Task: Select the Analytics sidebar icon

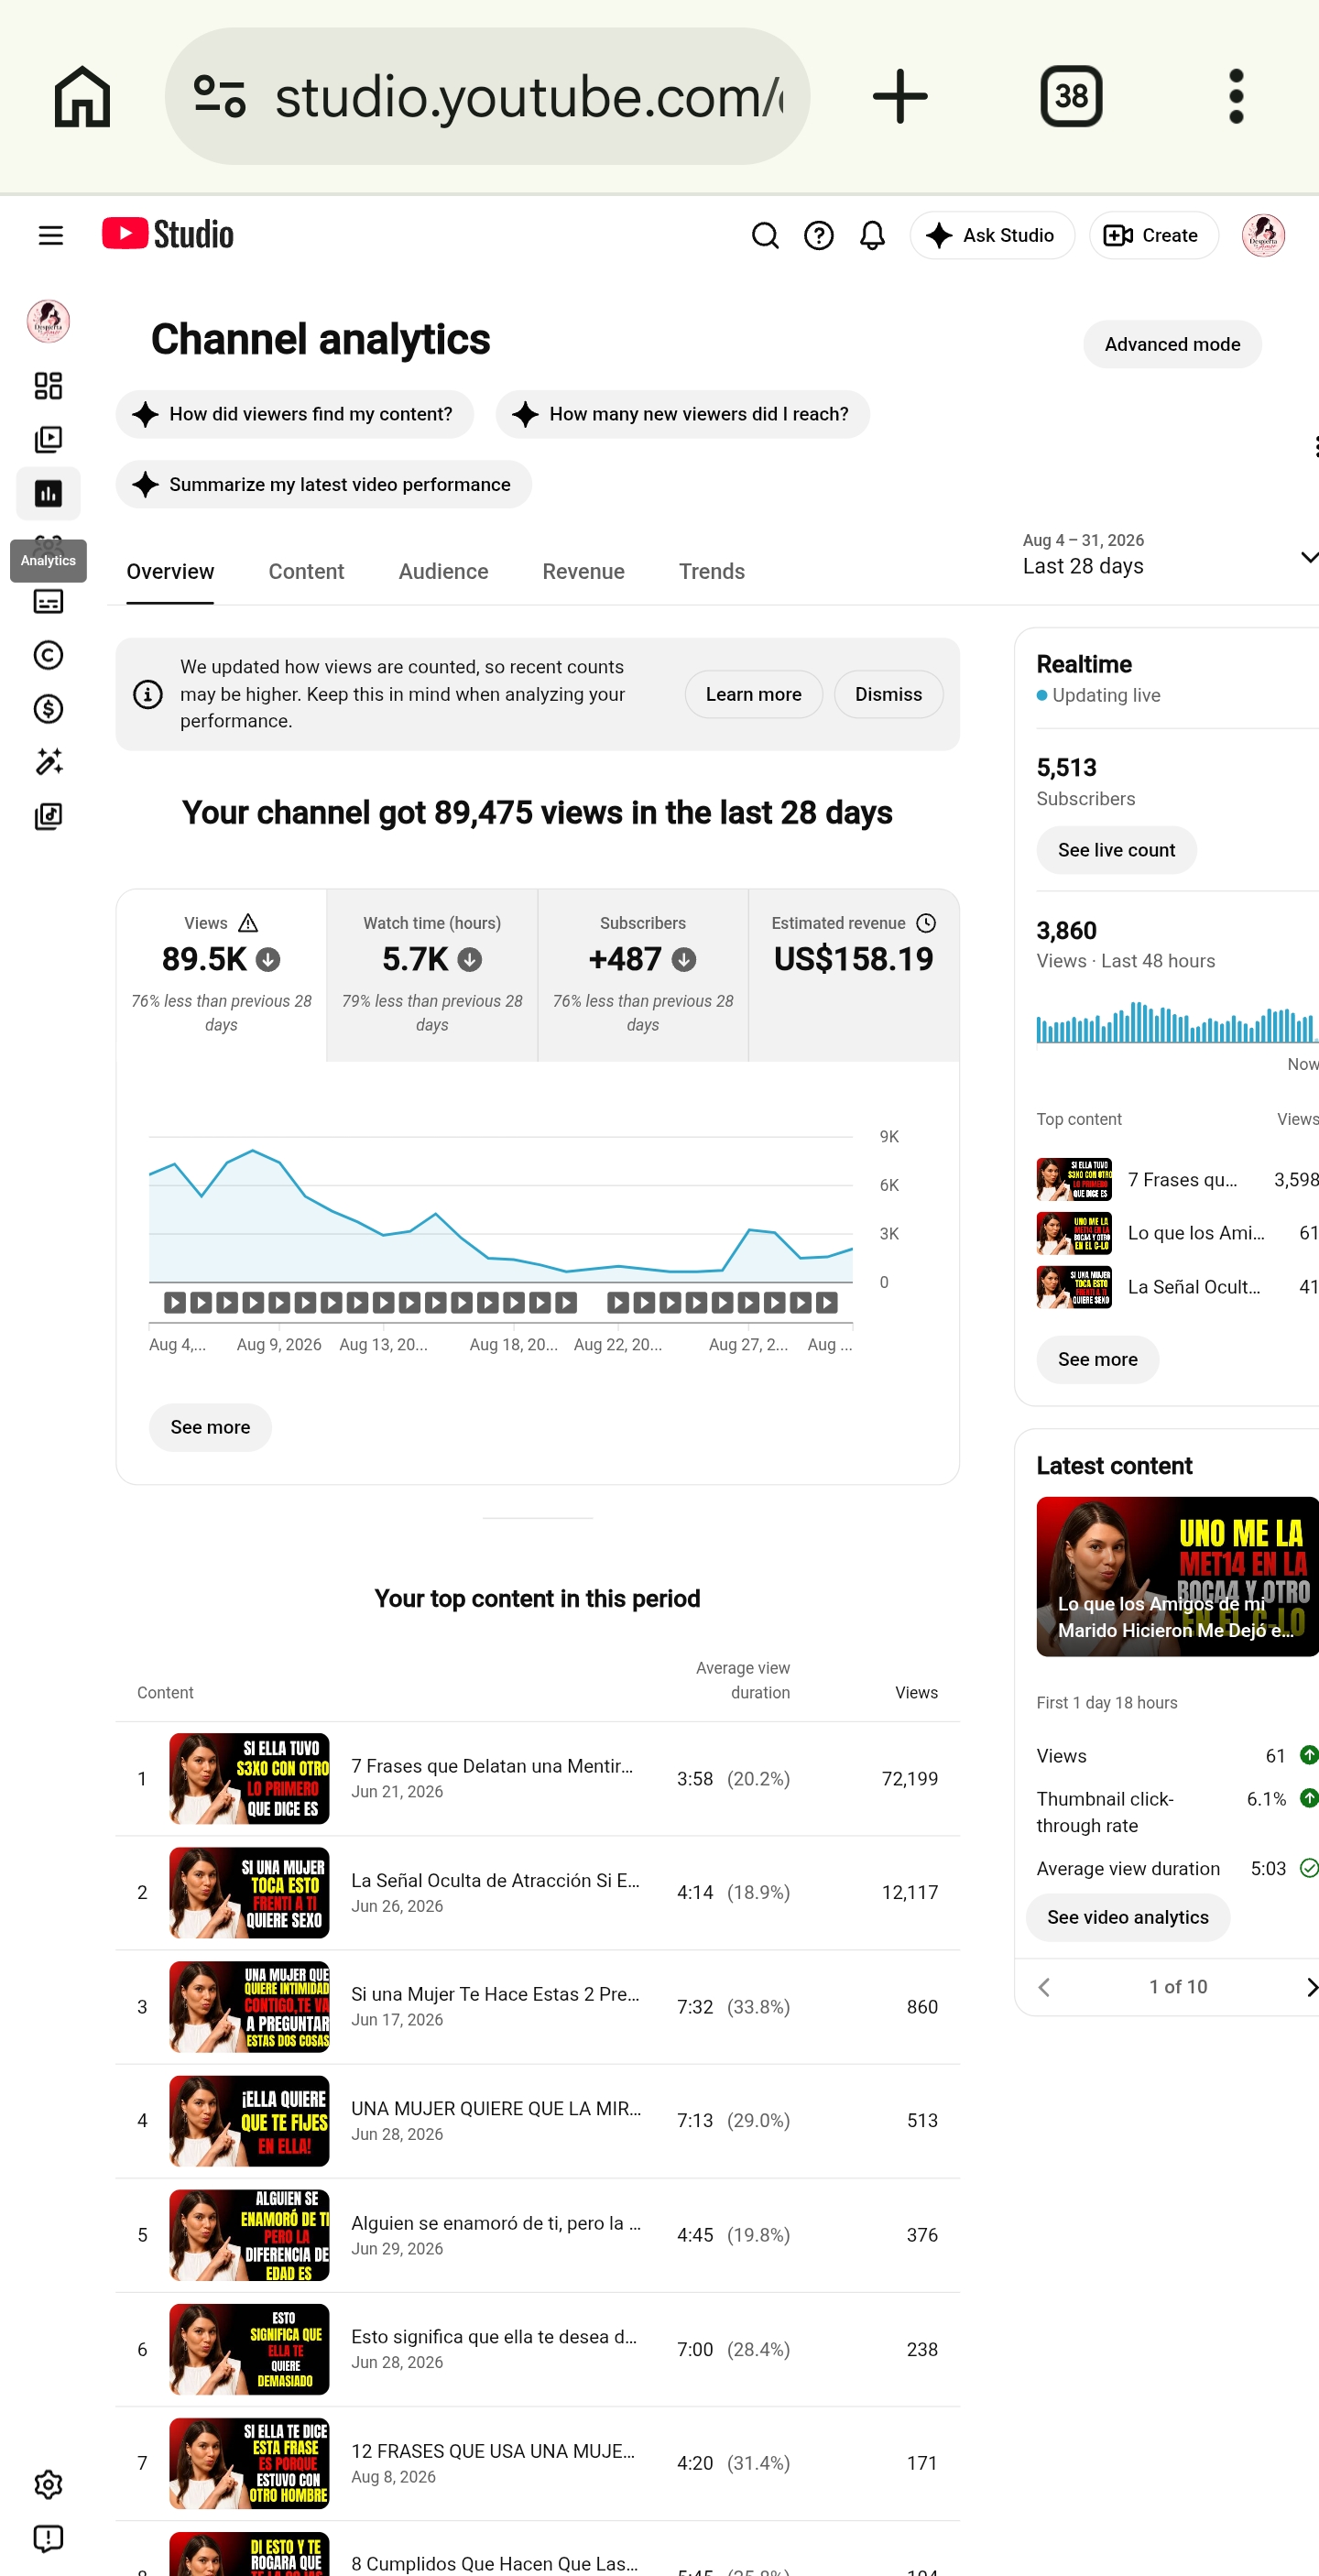Action: 48,493
